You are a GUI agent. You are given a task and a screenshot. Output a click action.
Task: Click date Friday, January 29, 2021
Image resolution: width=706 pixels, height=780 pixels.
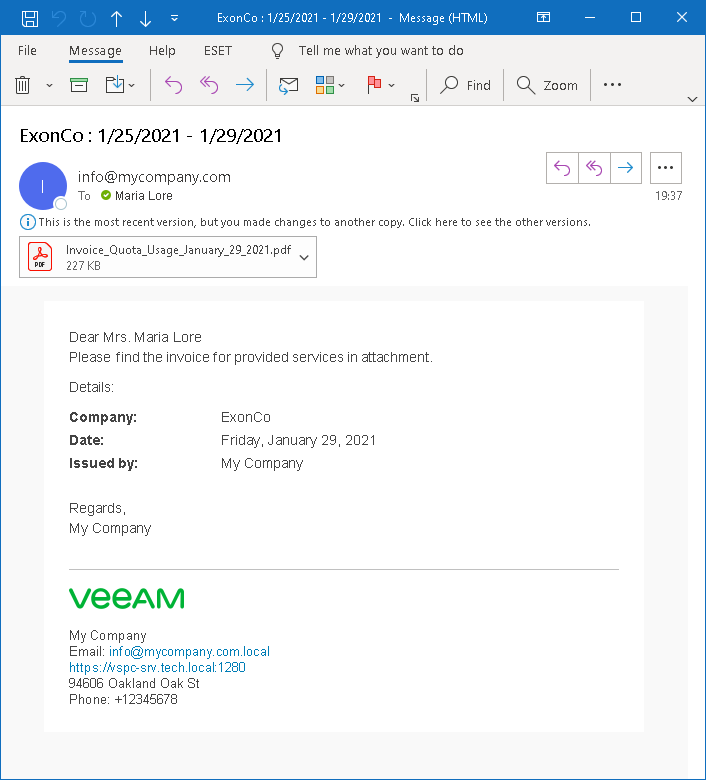click(298, 441)
